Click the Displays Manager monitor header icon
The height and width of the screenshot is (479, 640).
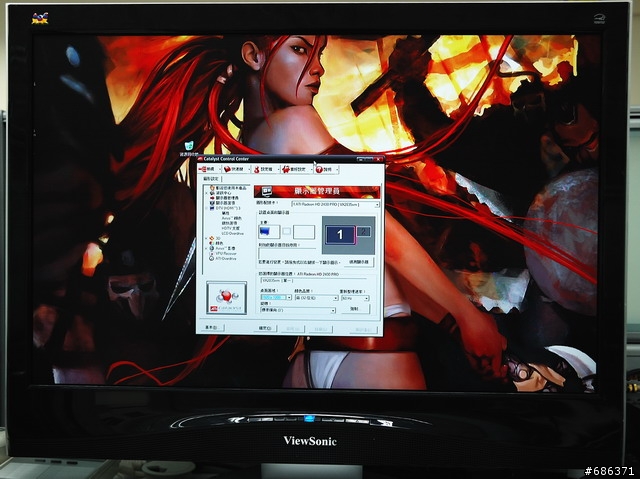(267, 191)
